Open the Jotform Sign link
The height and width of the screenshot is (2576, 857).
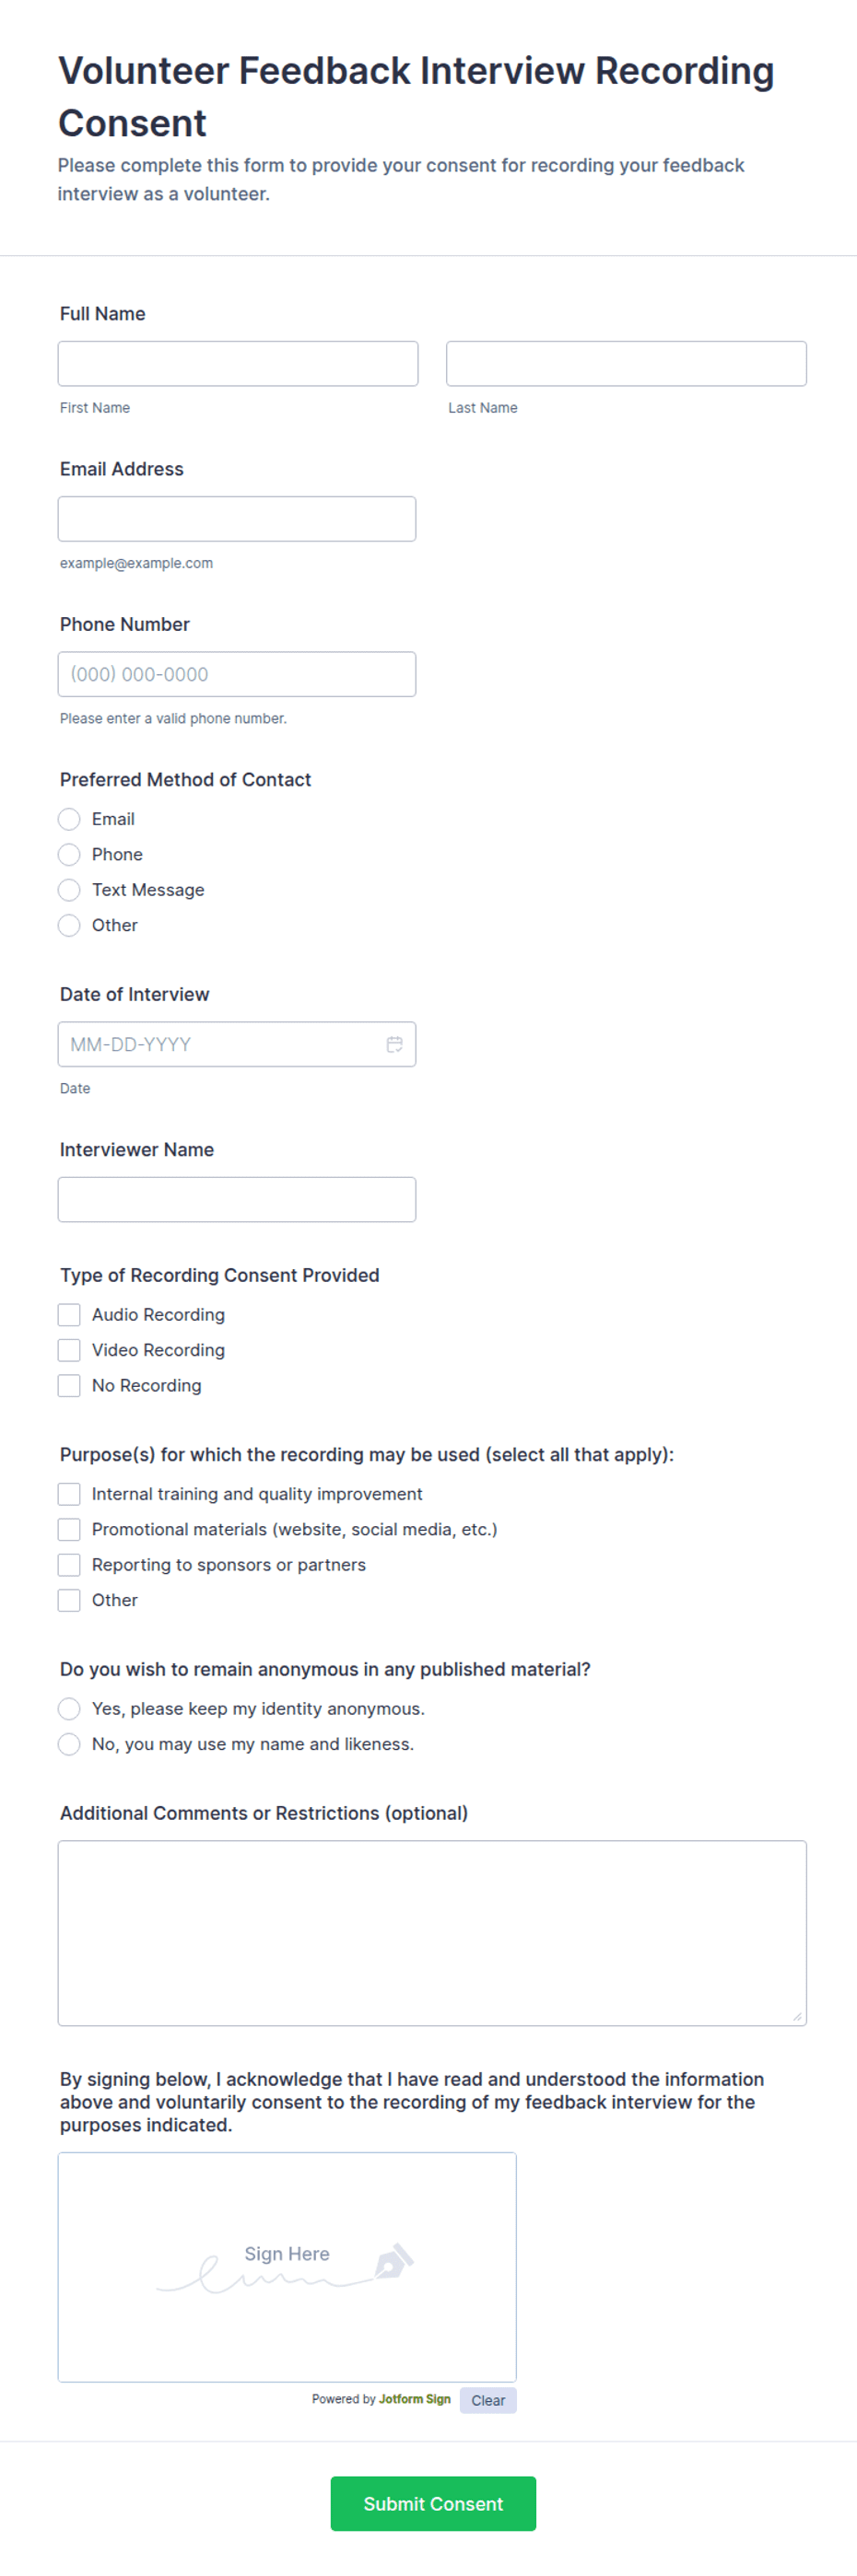[414, 2399]
